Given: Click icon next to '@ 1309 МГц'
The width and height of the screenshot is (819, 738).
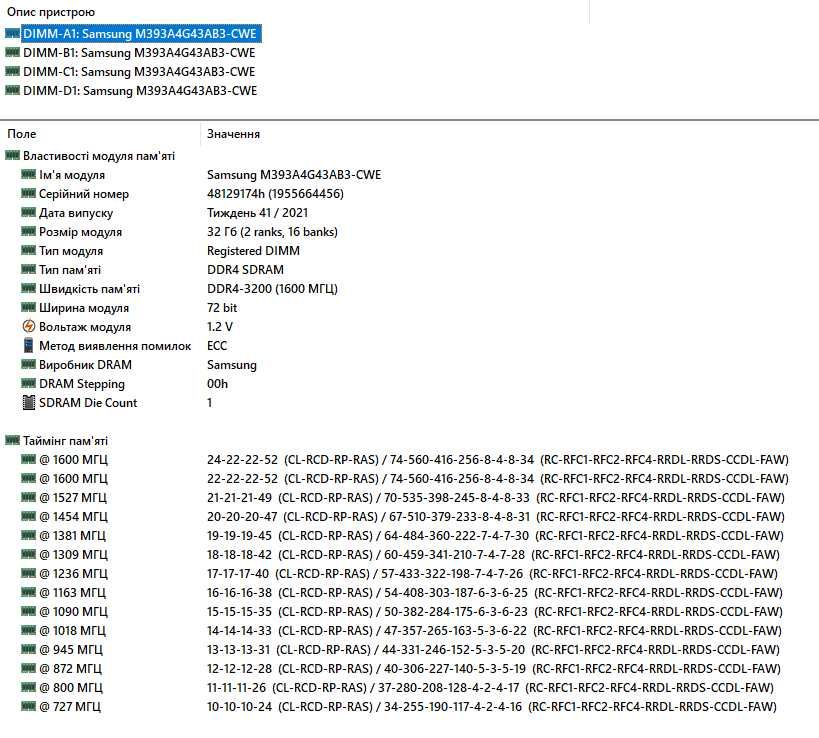Looking at the screenshot, I should [28, 554].
